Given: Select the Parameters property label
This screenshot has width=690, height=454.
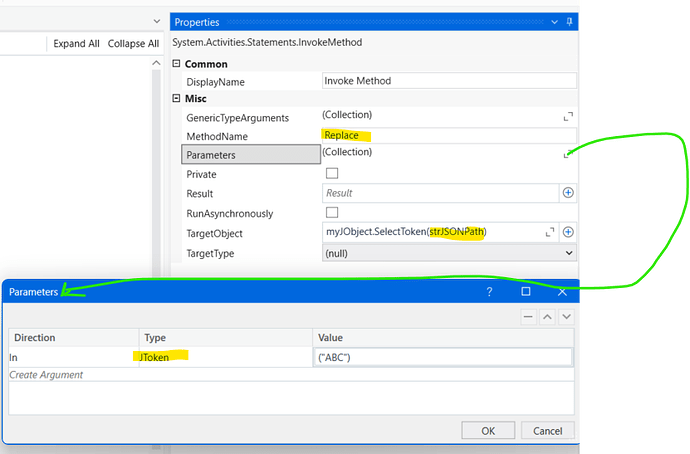Looking at the screenshot, I should (x=251, y=154).
